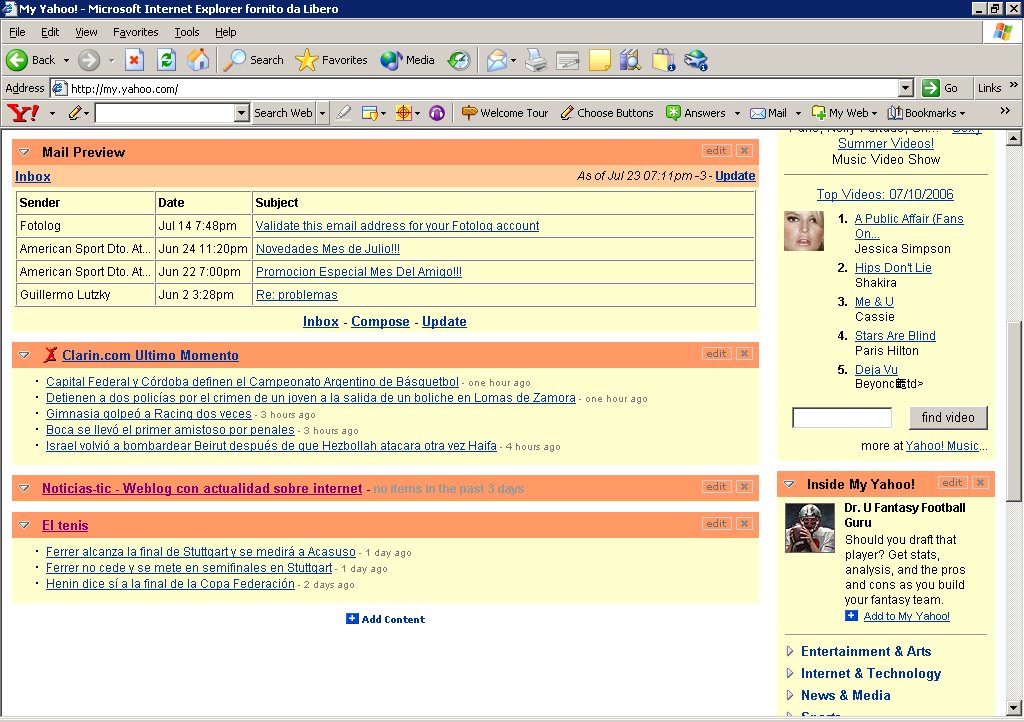The width and height of the screenshot is (1024, 722).
Task: Collapse the El tenis module triangle
Action: pos(24,525)
